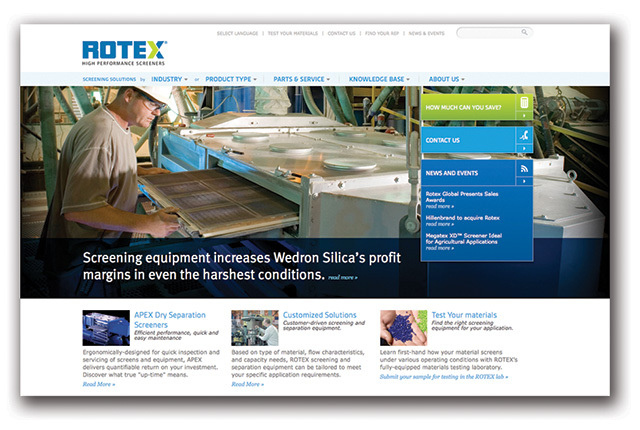
Task: Open the About Us menu
Action: coord(446,78)
